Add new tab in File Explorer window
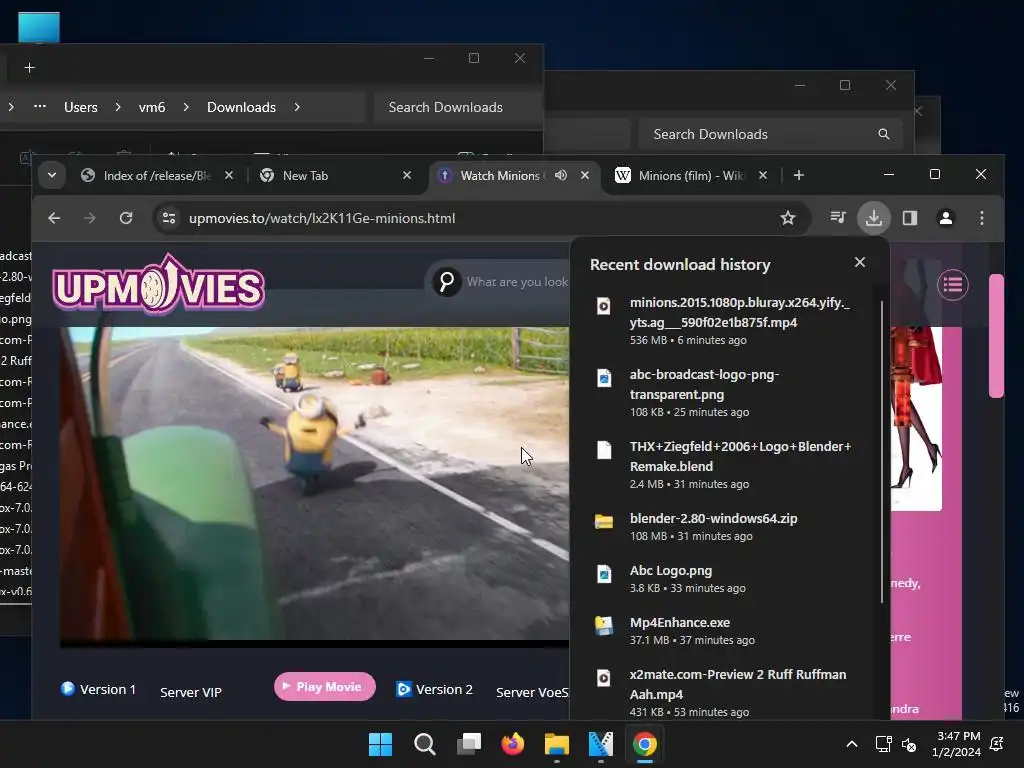The width and height of the screenshot is (1024, 768). coord(29,68)
